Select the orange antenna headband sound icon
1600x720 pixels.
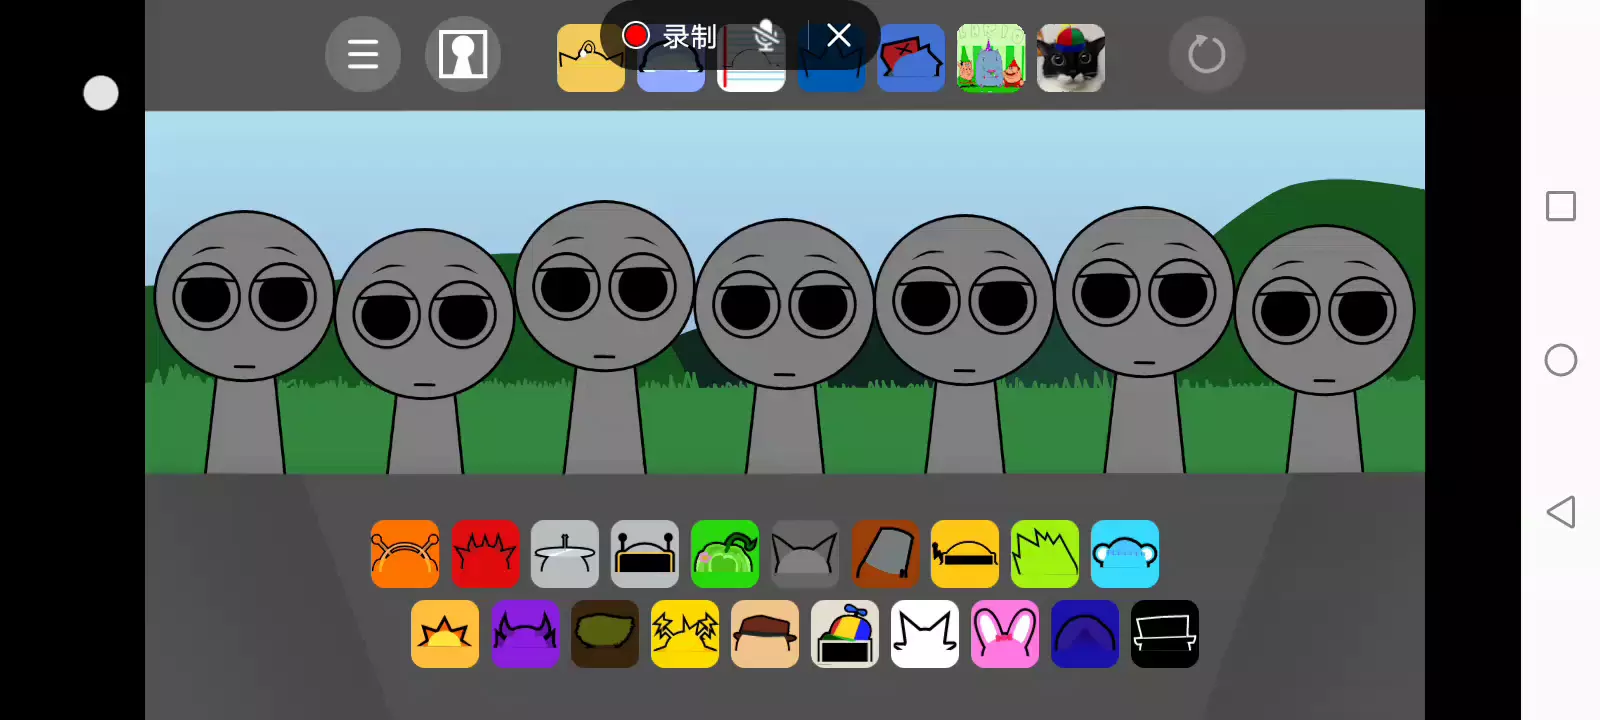tap(405, 554)
